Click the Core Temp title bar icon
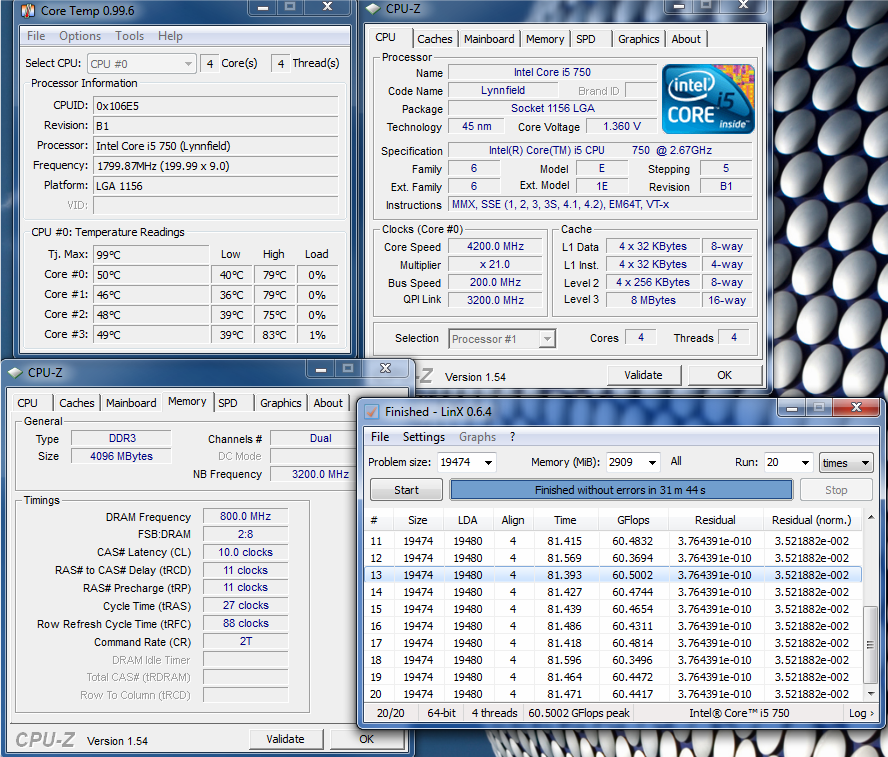This screenshot has height=757, width=888. (x=28, y=11)
